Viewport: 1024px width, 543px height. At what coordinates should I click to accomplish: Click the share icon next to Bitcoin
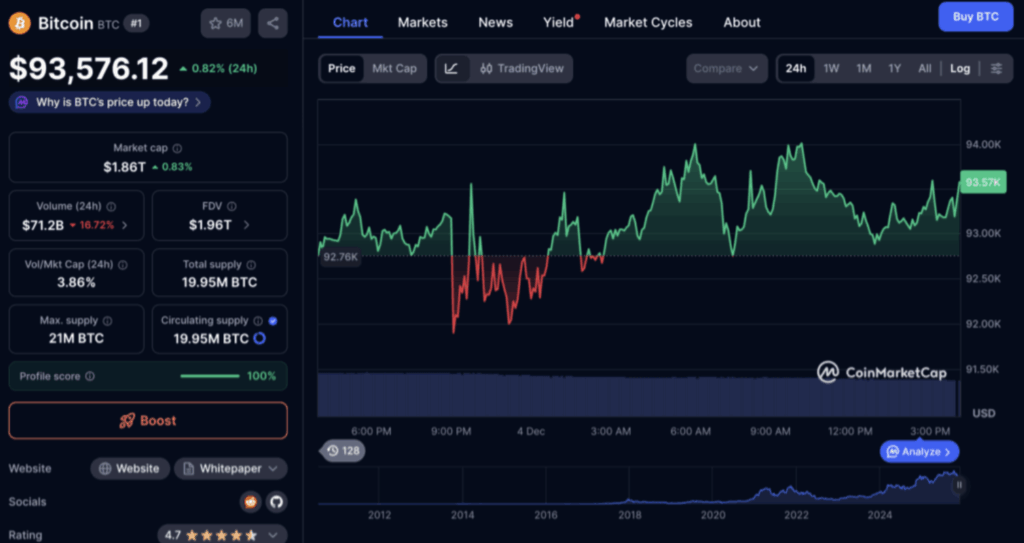pos(273,22)
